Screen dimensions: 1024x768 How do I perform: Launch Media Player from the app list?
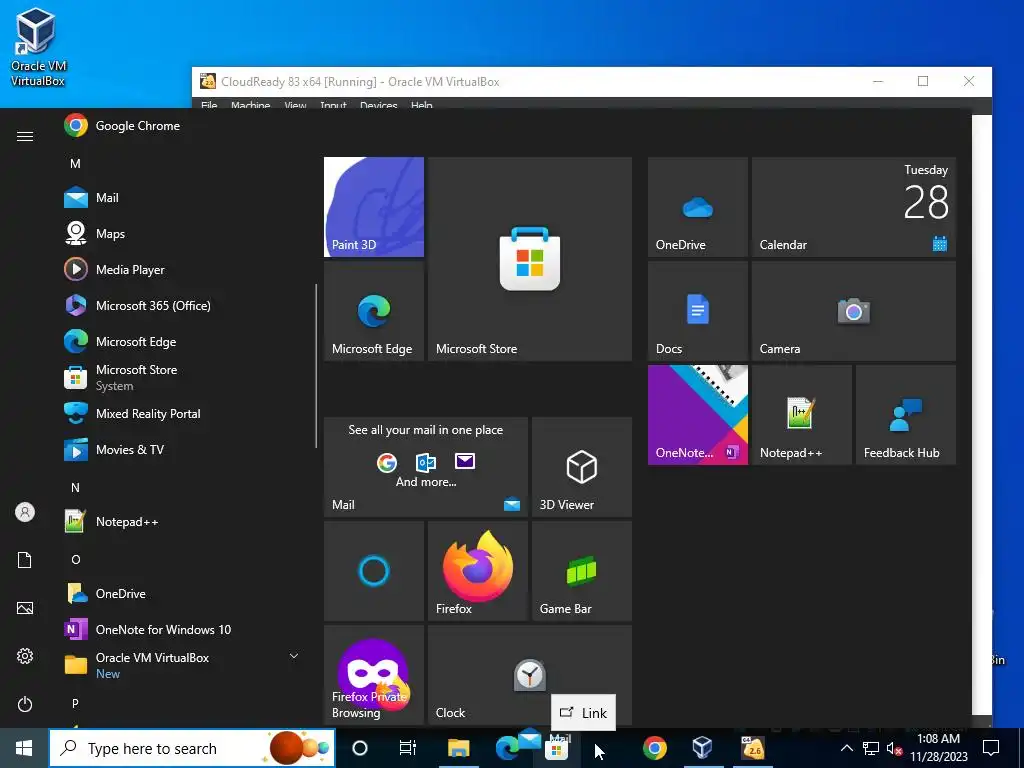[x=183, y=269]
